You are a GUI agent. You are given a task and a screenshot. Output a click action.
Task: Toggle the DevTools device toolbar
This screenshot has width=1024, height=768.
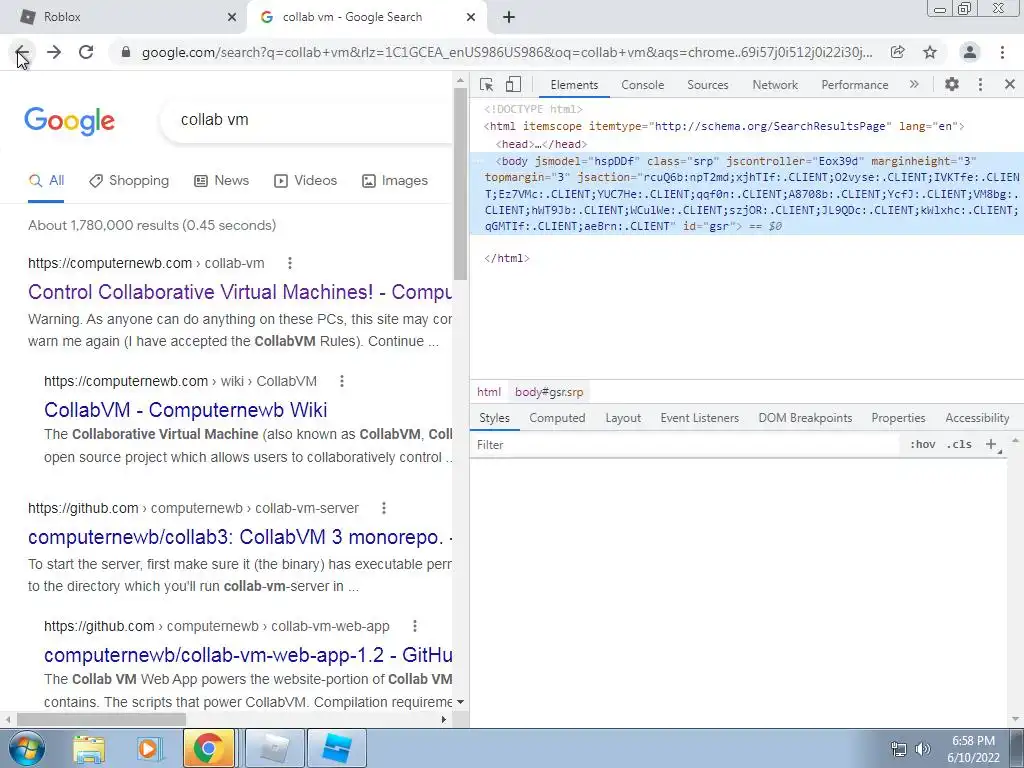[513, 84]
